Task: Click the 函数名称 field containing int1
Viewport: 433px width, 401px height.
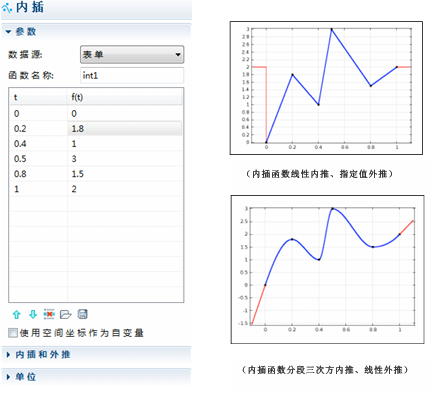Action: tap(132, 76)
